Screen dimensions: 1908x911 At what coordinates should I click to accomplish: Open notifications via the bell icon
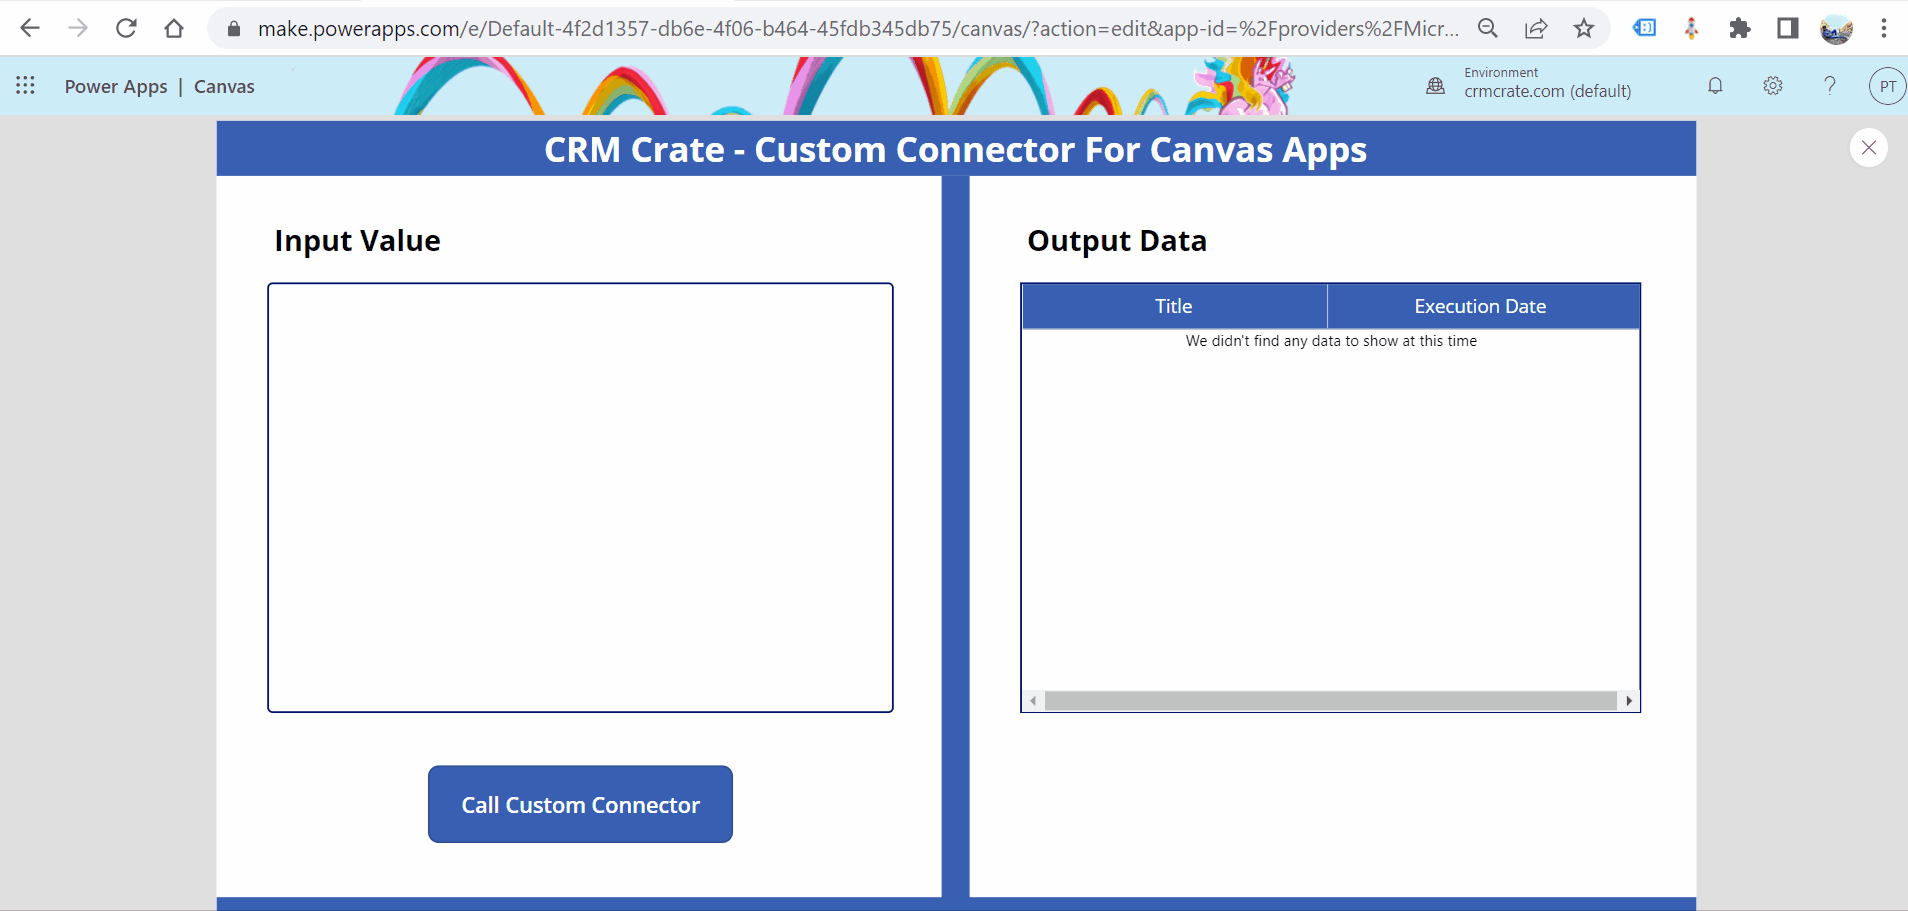[1715, 86]
